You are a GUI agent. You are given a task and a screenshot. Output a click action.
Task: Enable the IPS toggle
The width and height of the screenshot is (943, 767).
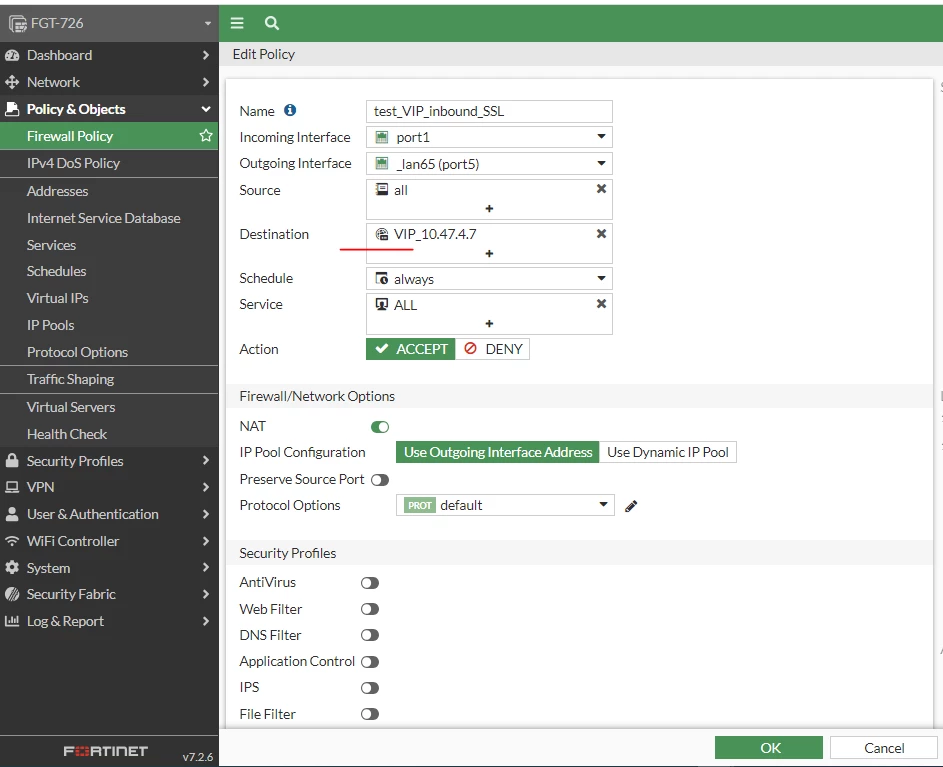click(370, 688)
